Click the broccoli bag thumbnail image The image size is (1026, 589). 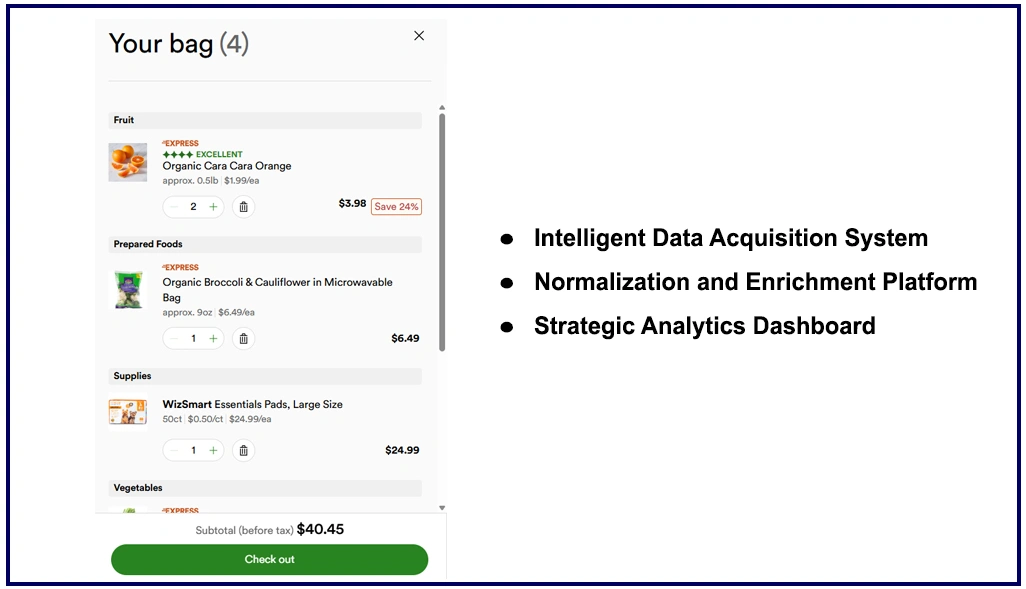pyautogui.click(x=128, y=290)
